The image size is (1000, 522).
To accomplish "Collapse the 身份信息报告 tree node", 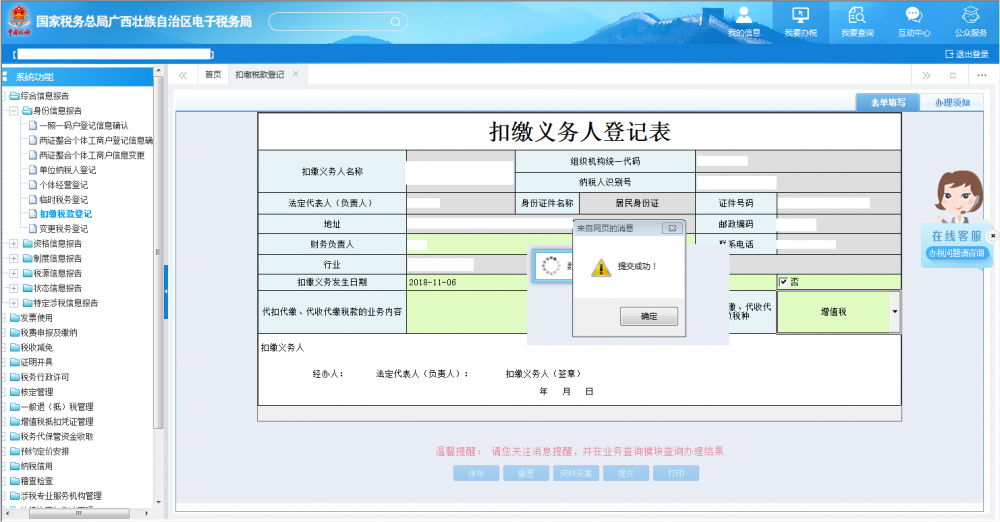I will 13,111.
